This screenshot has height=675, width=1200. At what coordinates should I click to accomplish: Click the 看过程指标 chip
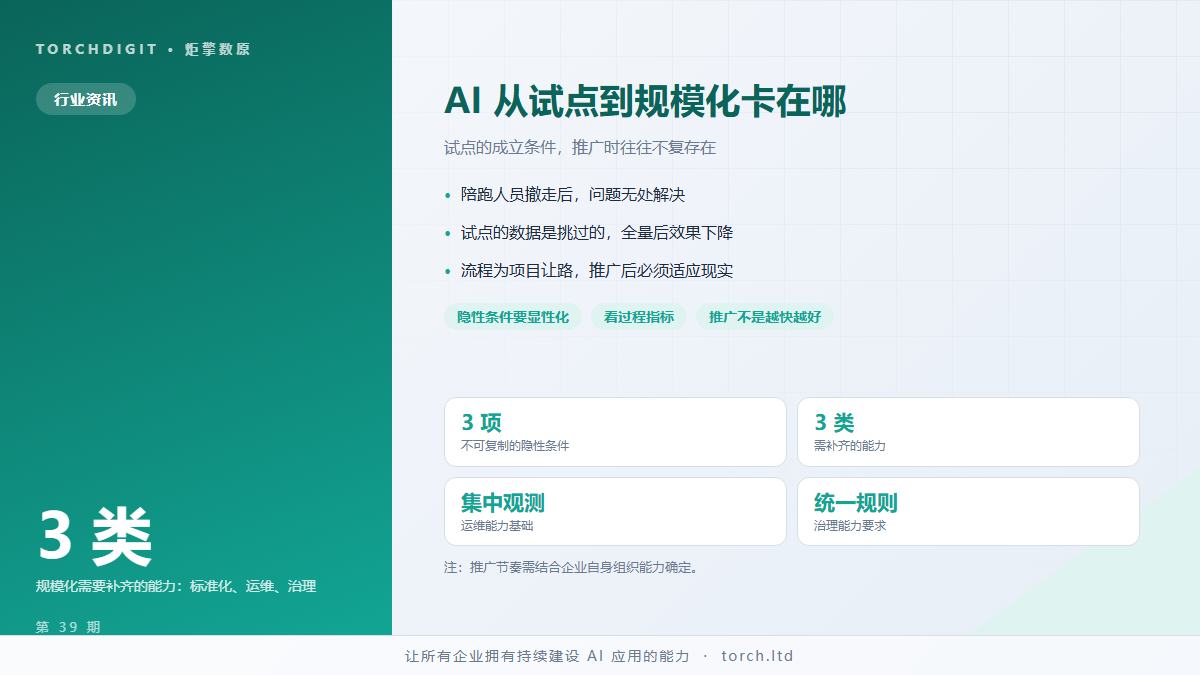point(639,317)
